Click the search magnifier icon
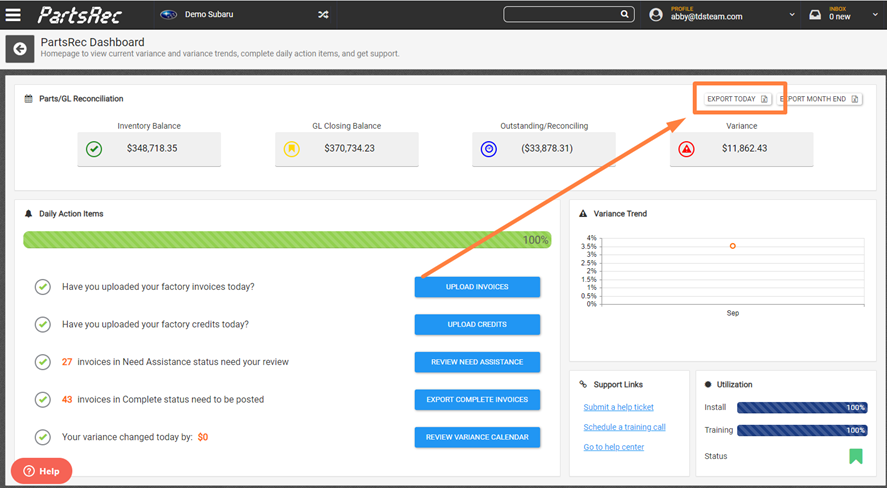This screenshot has height=488, width=887. (x=625, y=14)
